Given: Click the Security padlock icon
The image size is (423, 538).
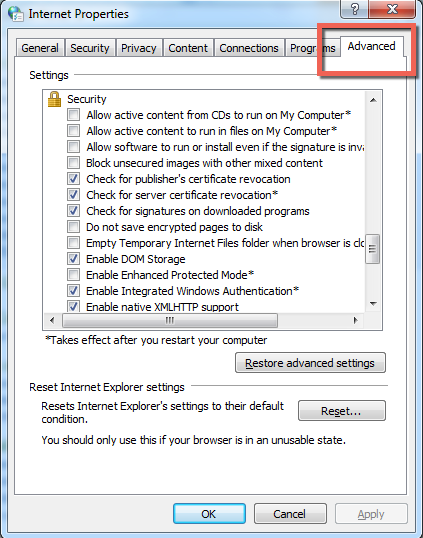Looking at the screenshot, I should pos(54,99).
